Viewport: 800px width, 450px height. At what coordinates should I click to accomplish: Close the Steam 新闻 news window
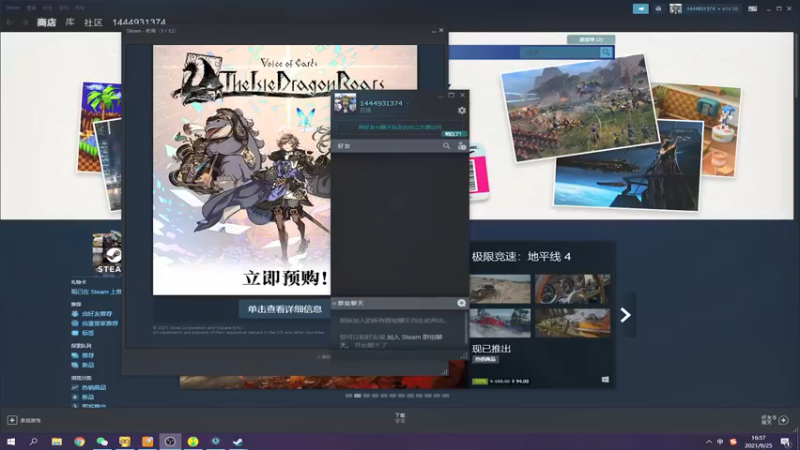click(441, 31)
